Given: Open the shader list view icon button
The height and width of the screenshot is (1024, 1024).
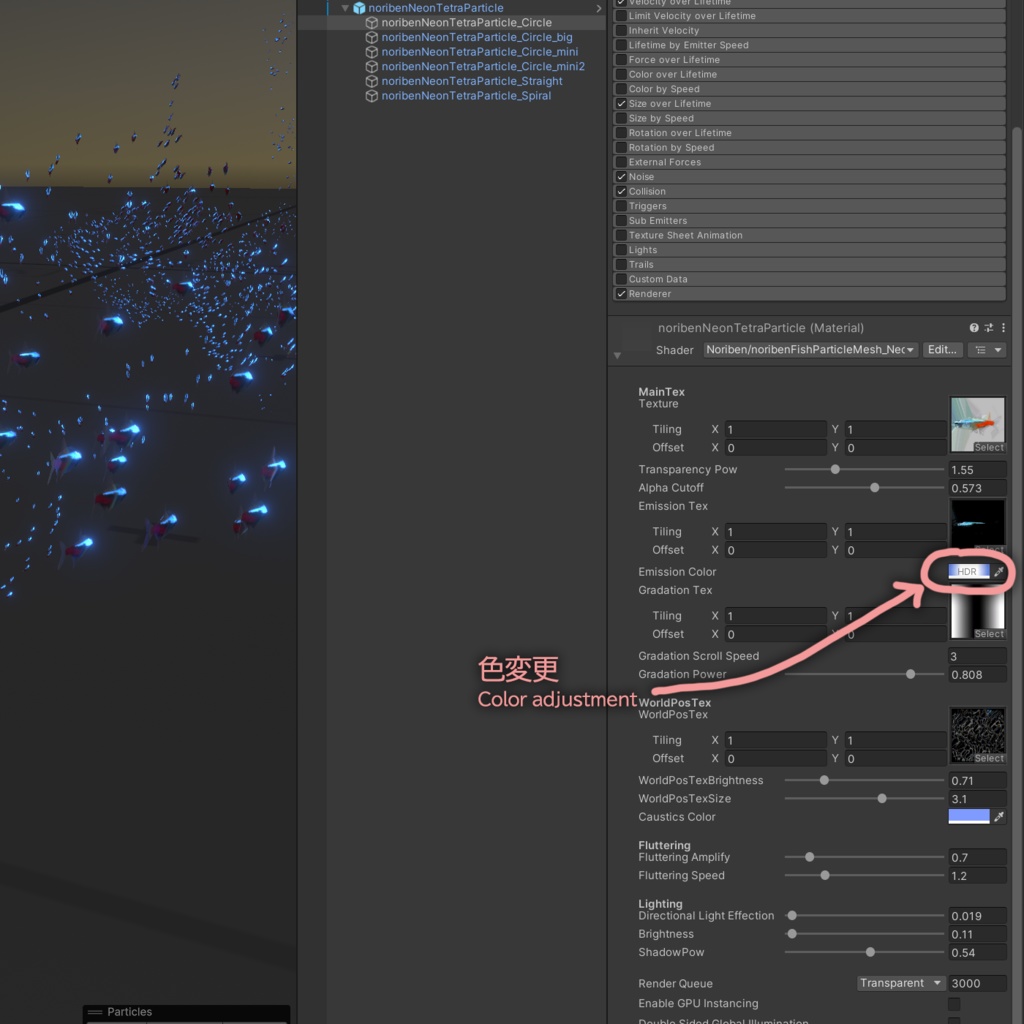Looking at the screenshot, I should 981,350.
